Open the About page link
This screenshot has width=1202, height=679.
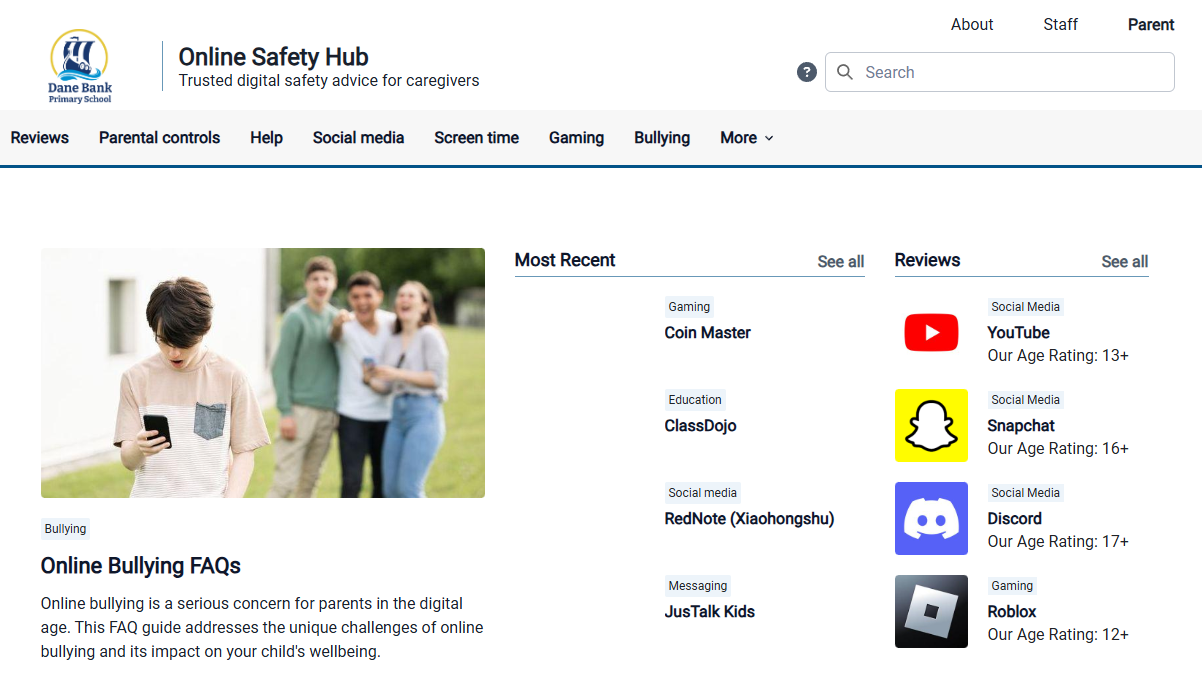coord(972,25)
